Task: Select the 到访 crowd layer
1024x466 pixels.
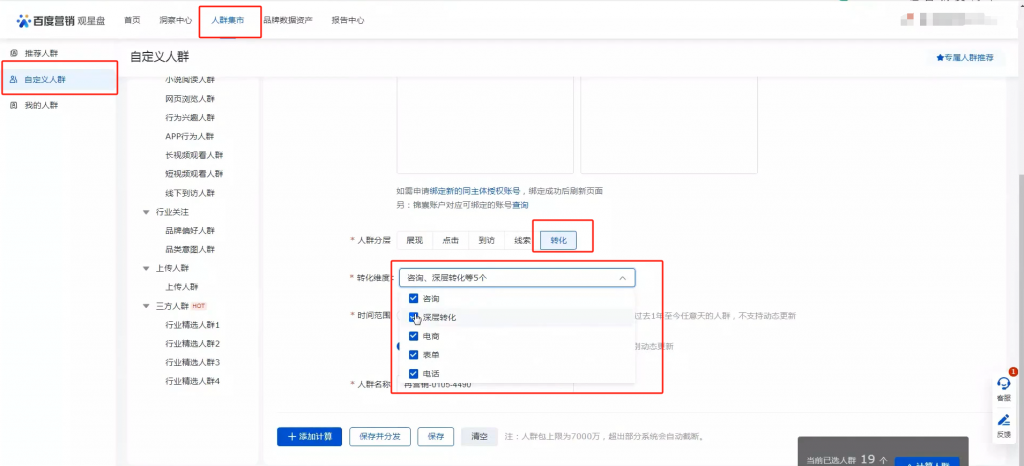Action: [486, 240]
